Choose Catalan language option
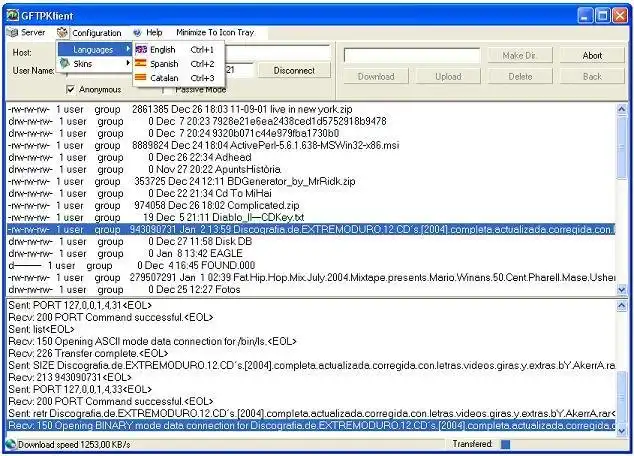Viewport: 634px width, 456px height. [x=179, y=78]
